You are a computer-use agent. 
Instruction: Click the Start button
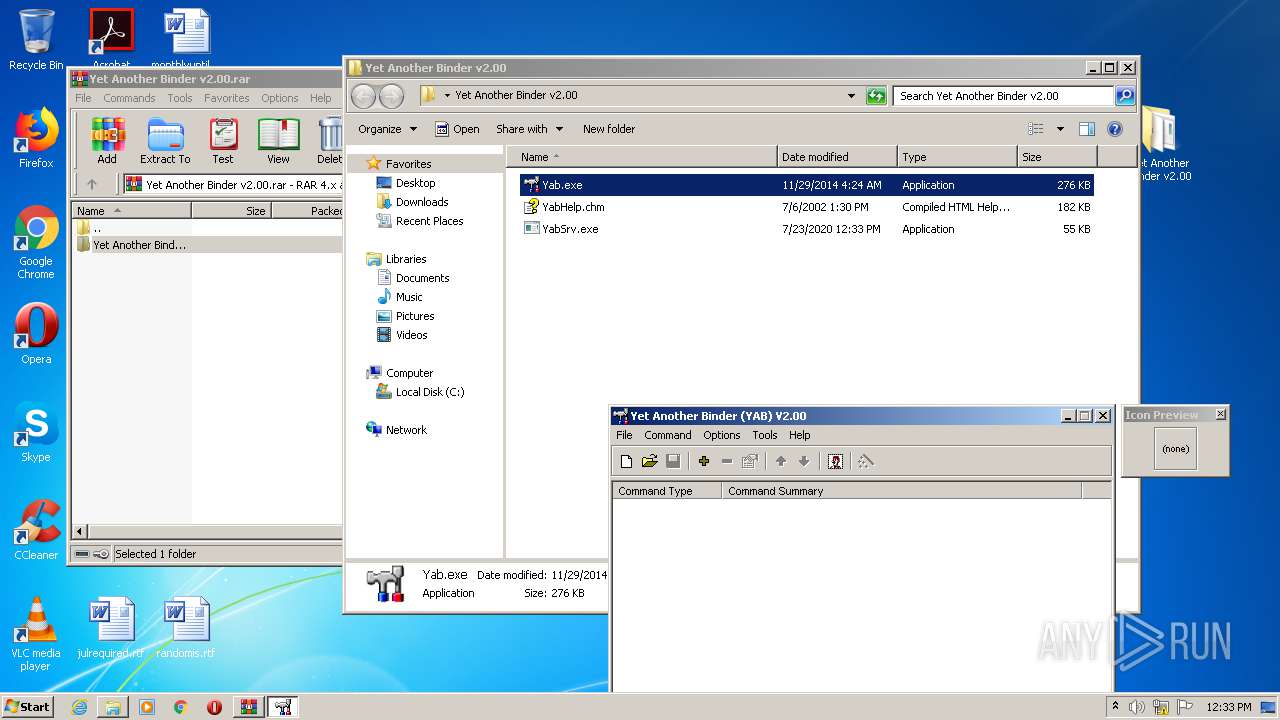click(28, 707)
